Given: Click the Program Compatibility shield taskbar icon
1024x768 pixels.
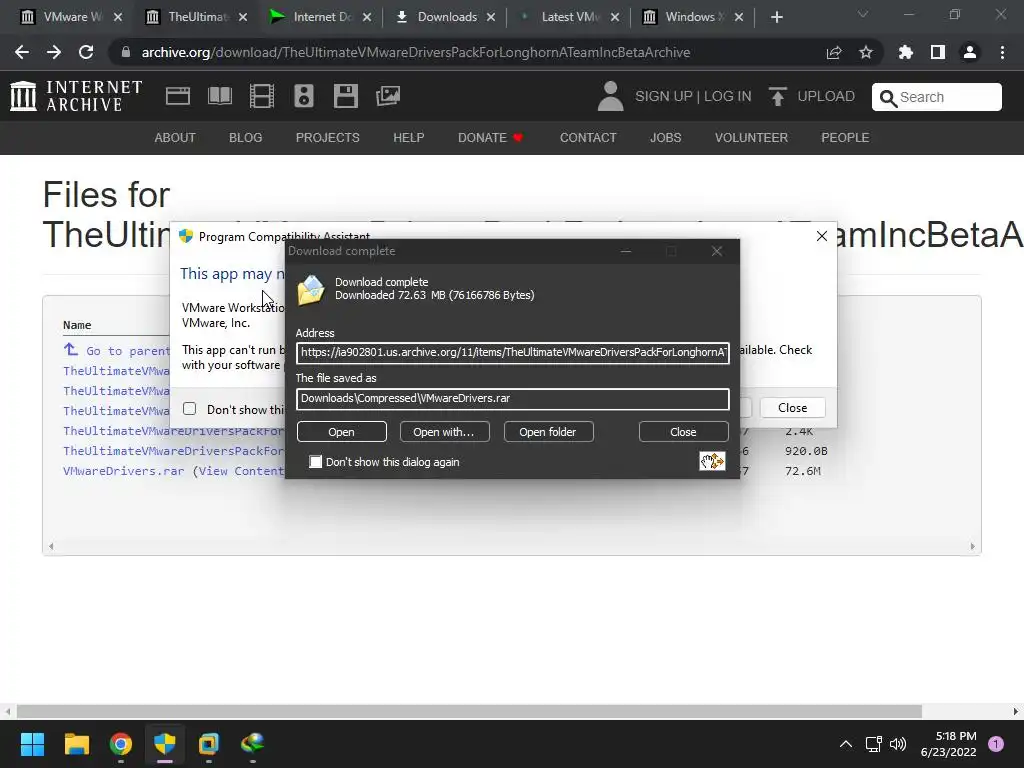Looking at the screenshot, I should click(165, 744).
